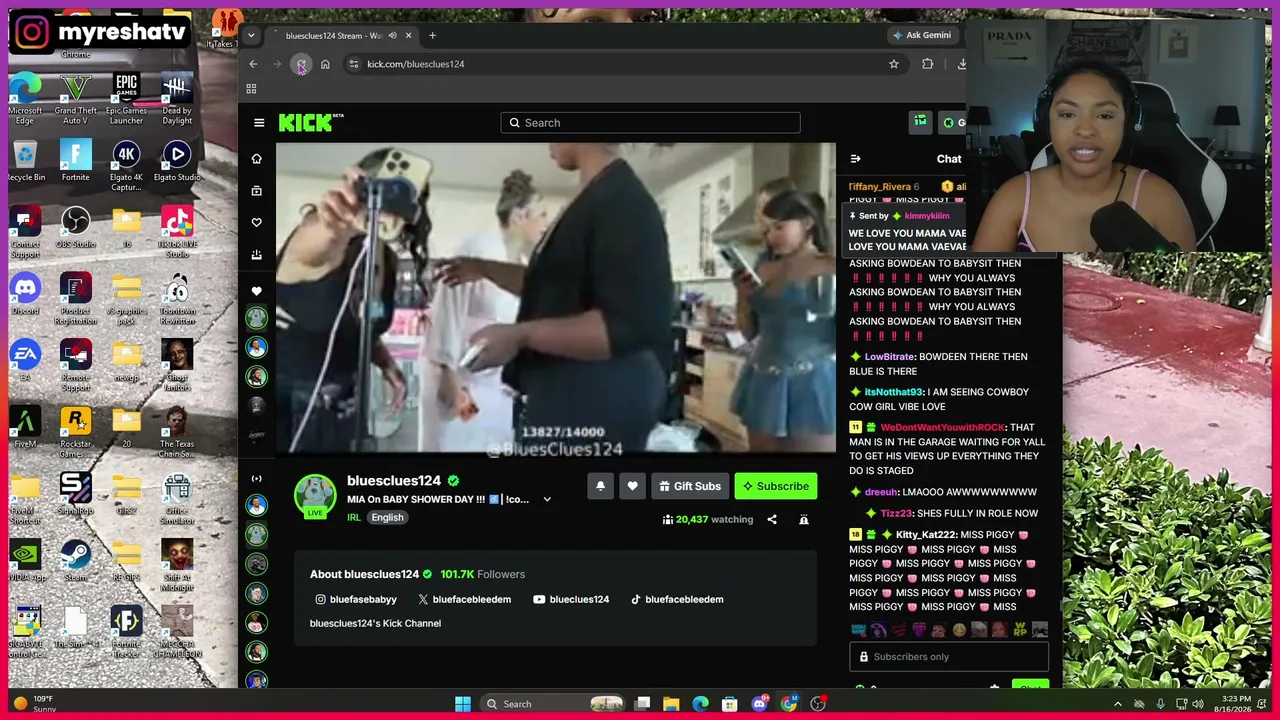Screen dimensions: 1280x720
Task: Focus the Kick search field
Action: 650,123
